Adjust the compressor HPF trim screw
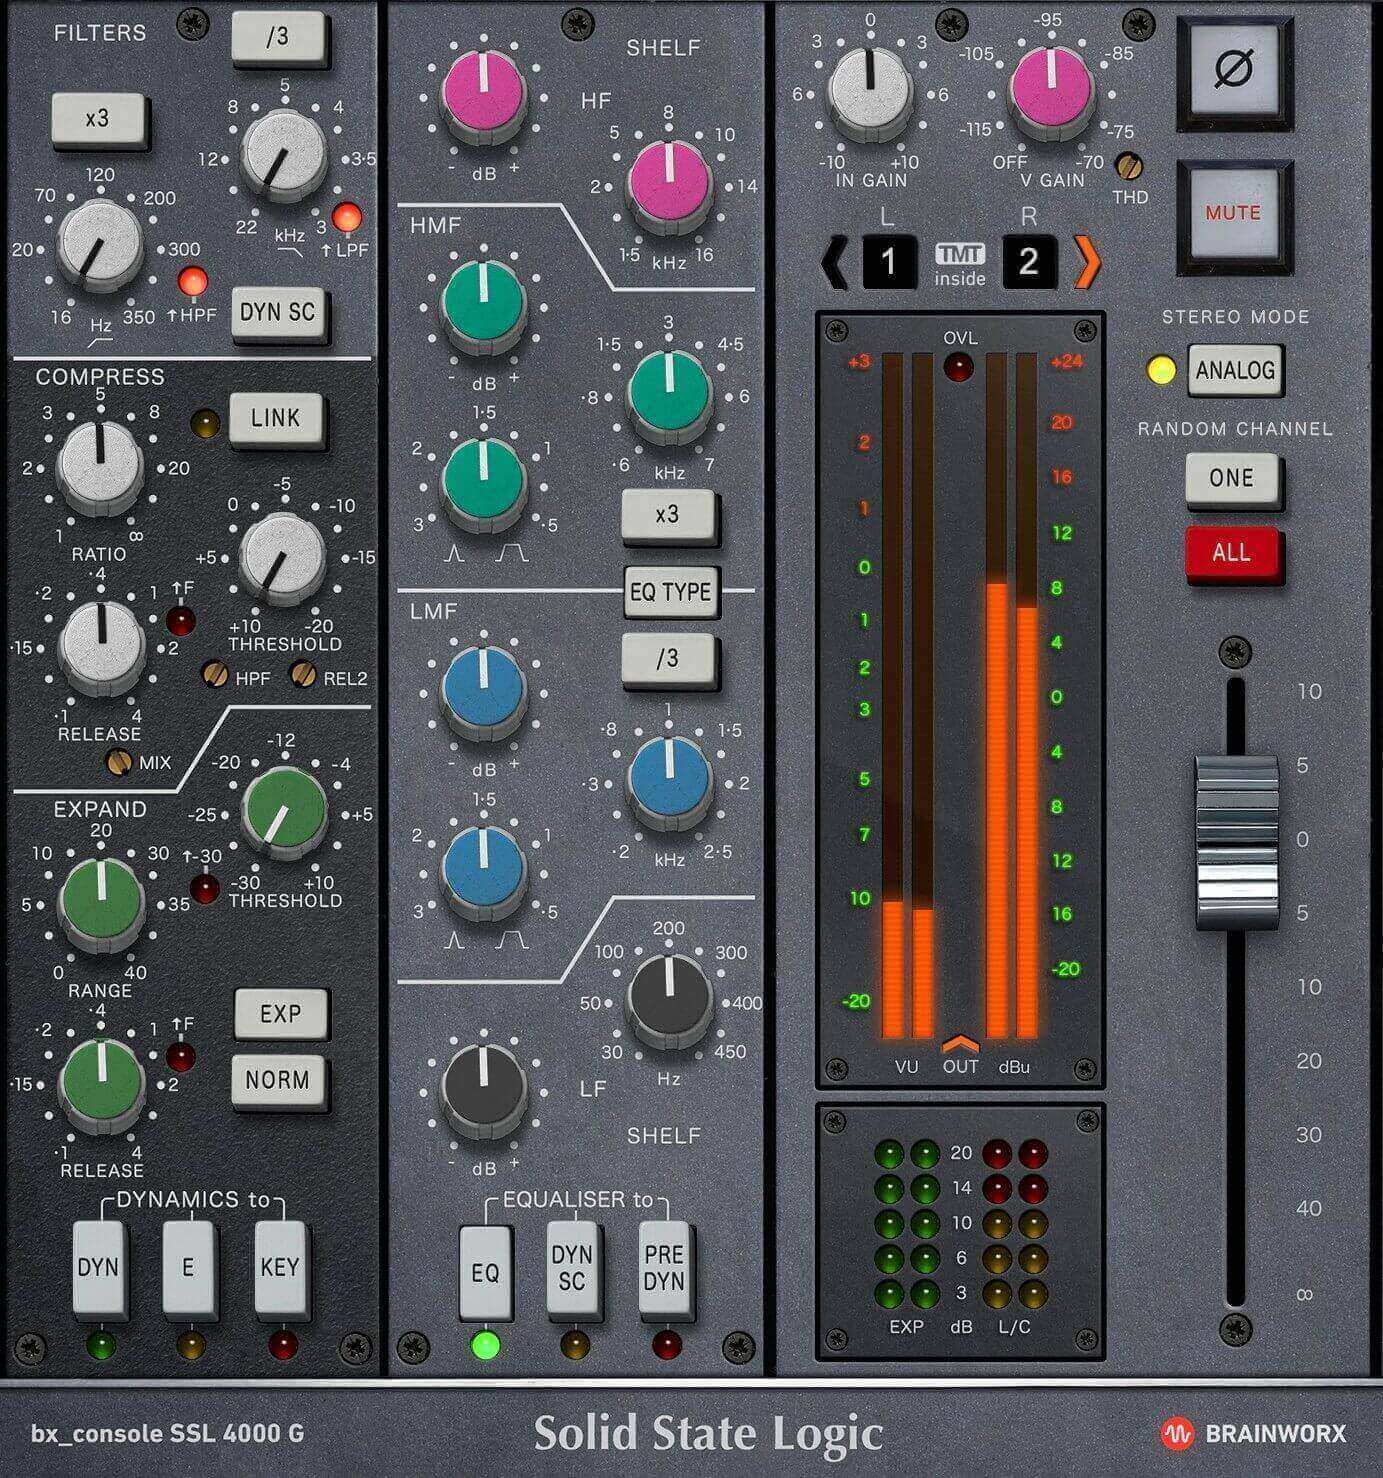The image size is (1383, 1478). [x=215, y=676]
